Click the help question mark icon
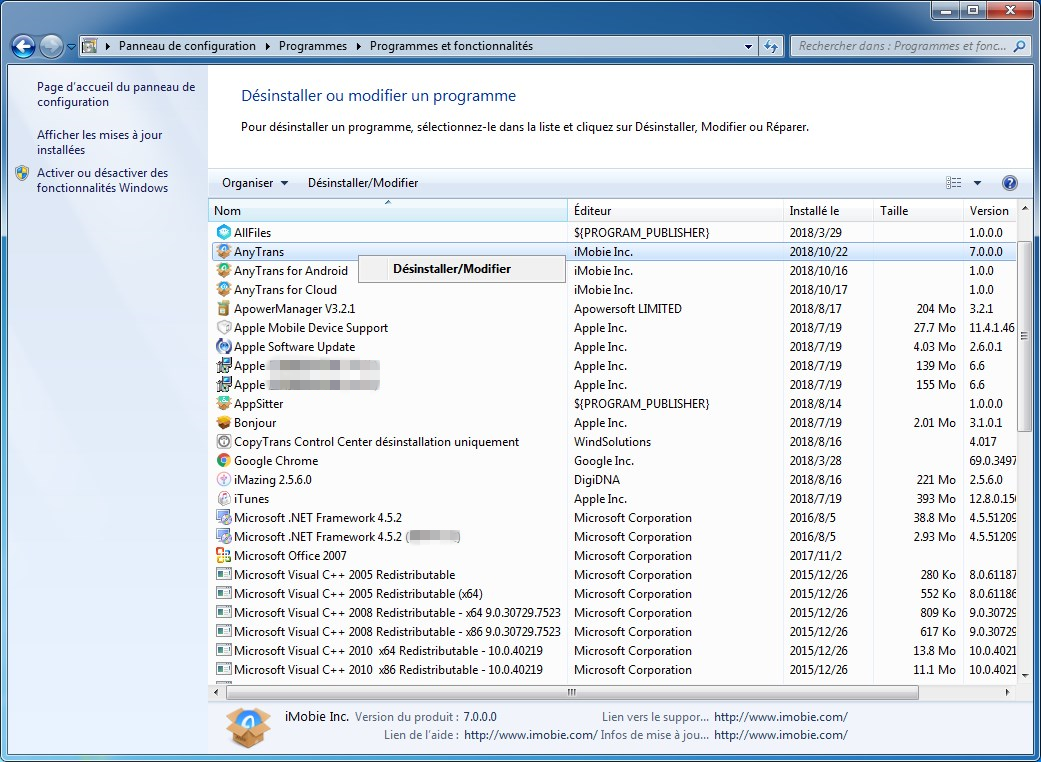This screenshot has width=1041, height=762. 1009,183
